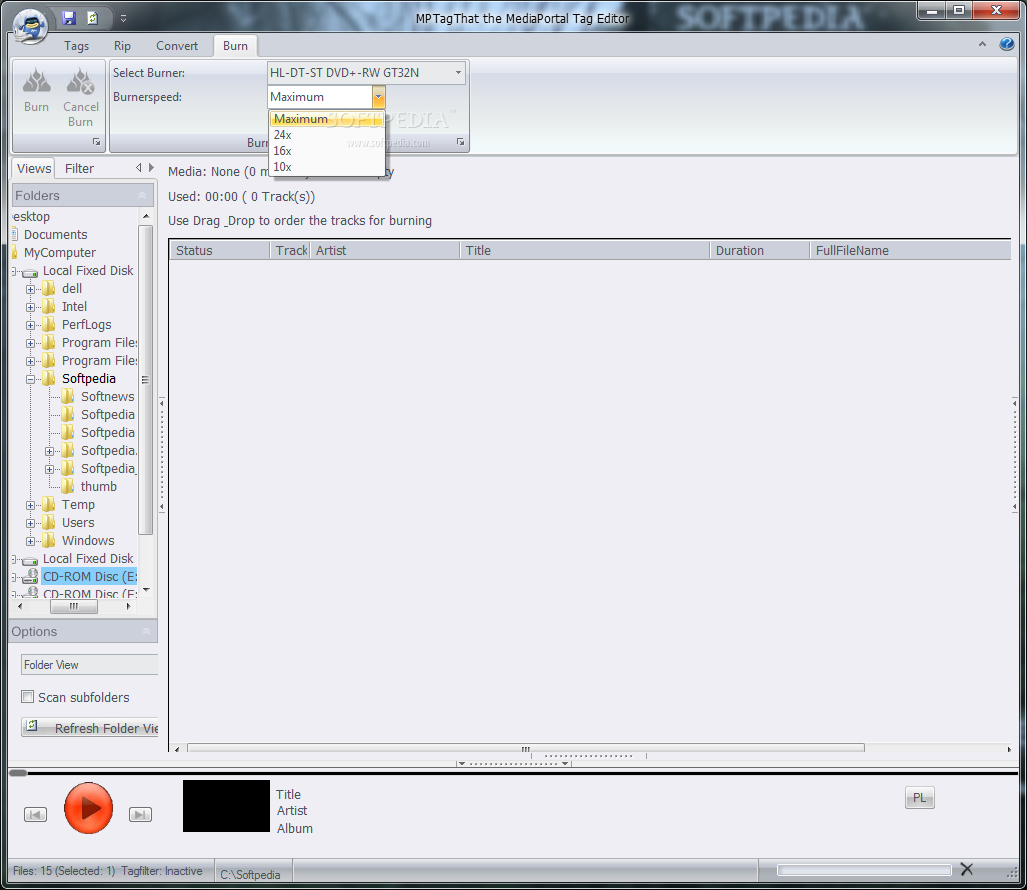Click the refresh icon in quick access toolbar
The image size is (1027, 890).
[x=92, y=18]
